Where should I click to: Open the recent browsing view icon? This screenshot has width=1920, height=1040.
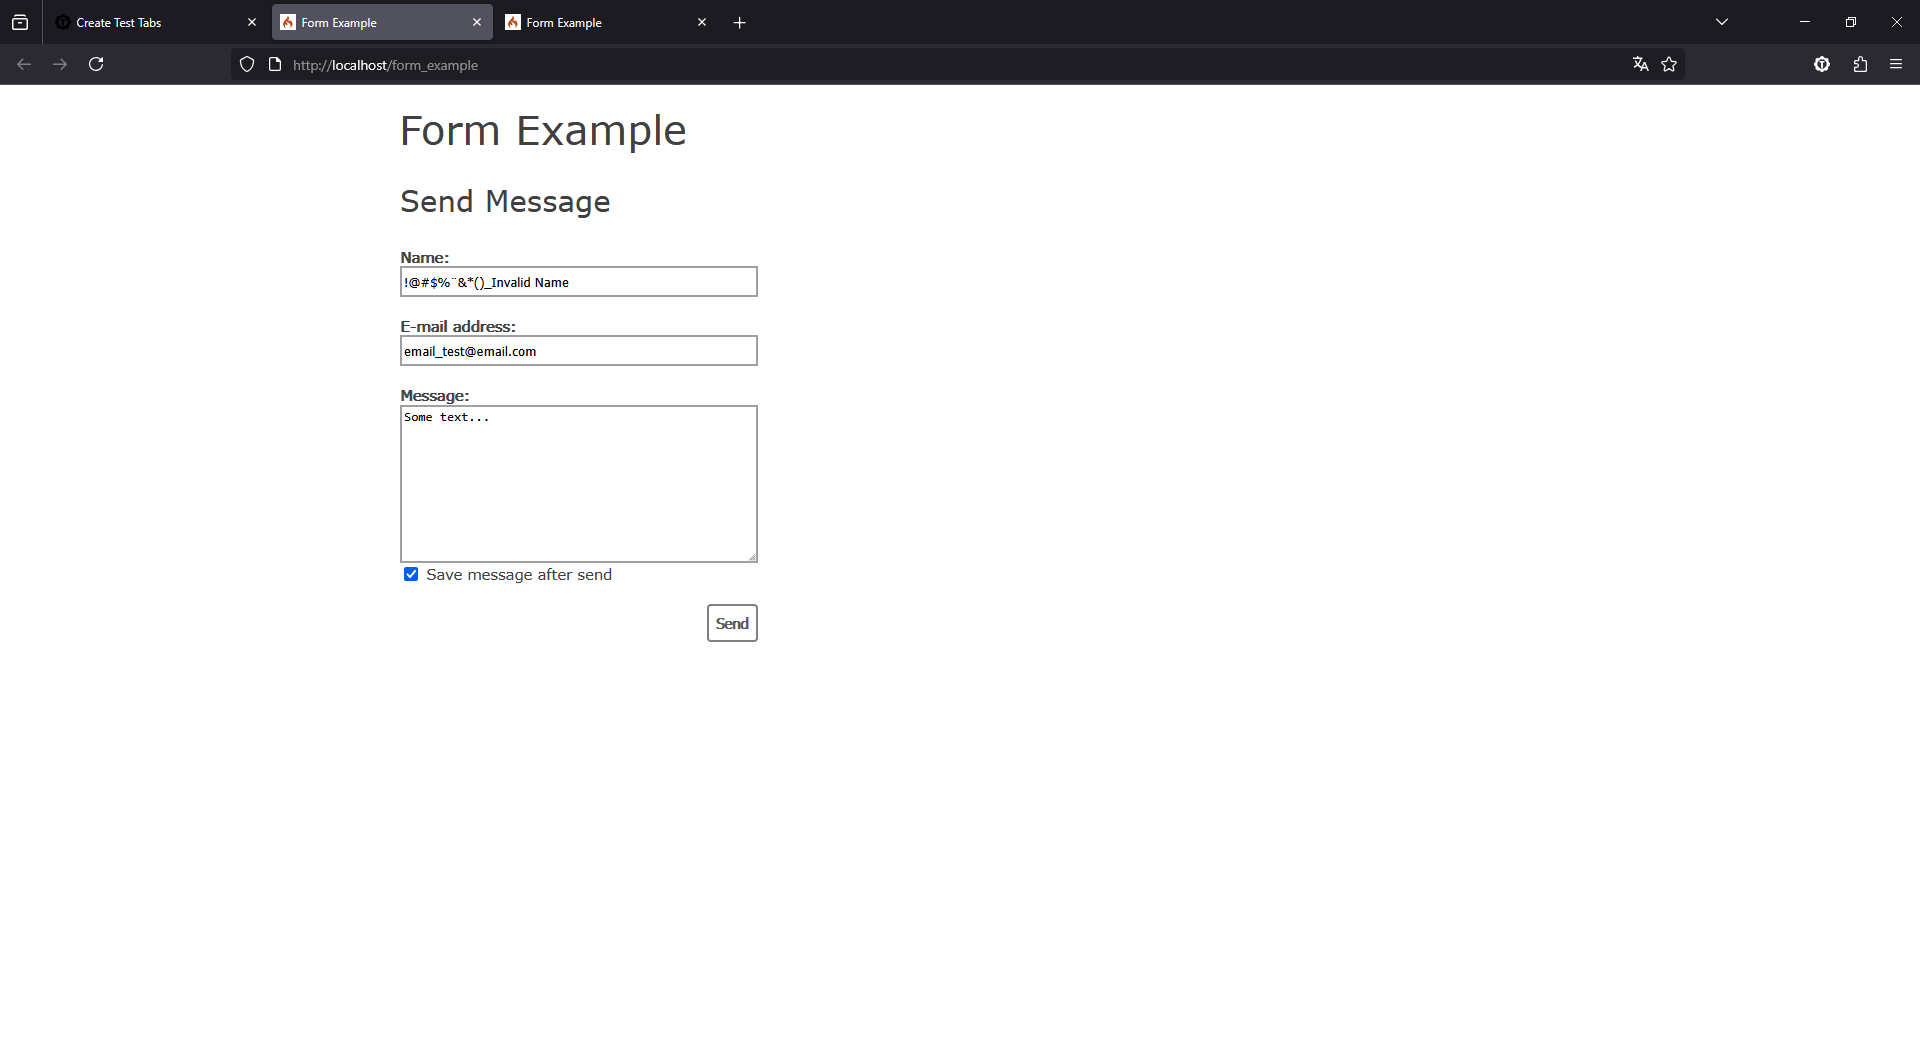20,22
